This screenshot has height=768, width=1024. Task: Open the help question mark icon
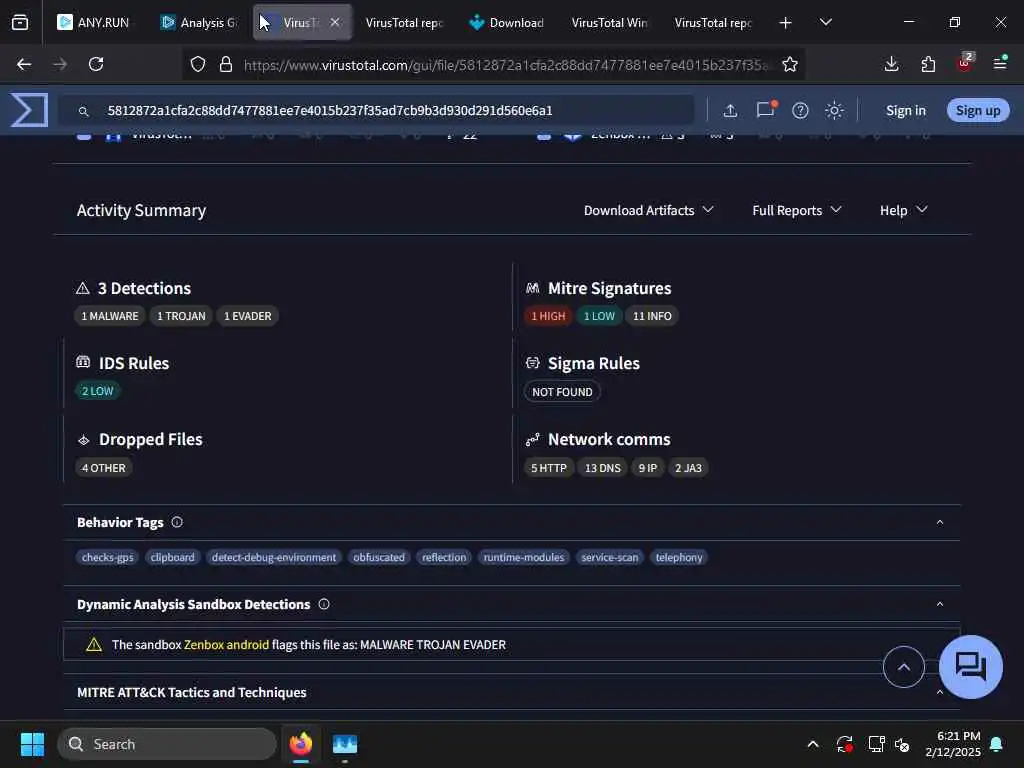point(800,110)
